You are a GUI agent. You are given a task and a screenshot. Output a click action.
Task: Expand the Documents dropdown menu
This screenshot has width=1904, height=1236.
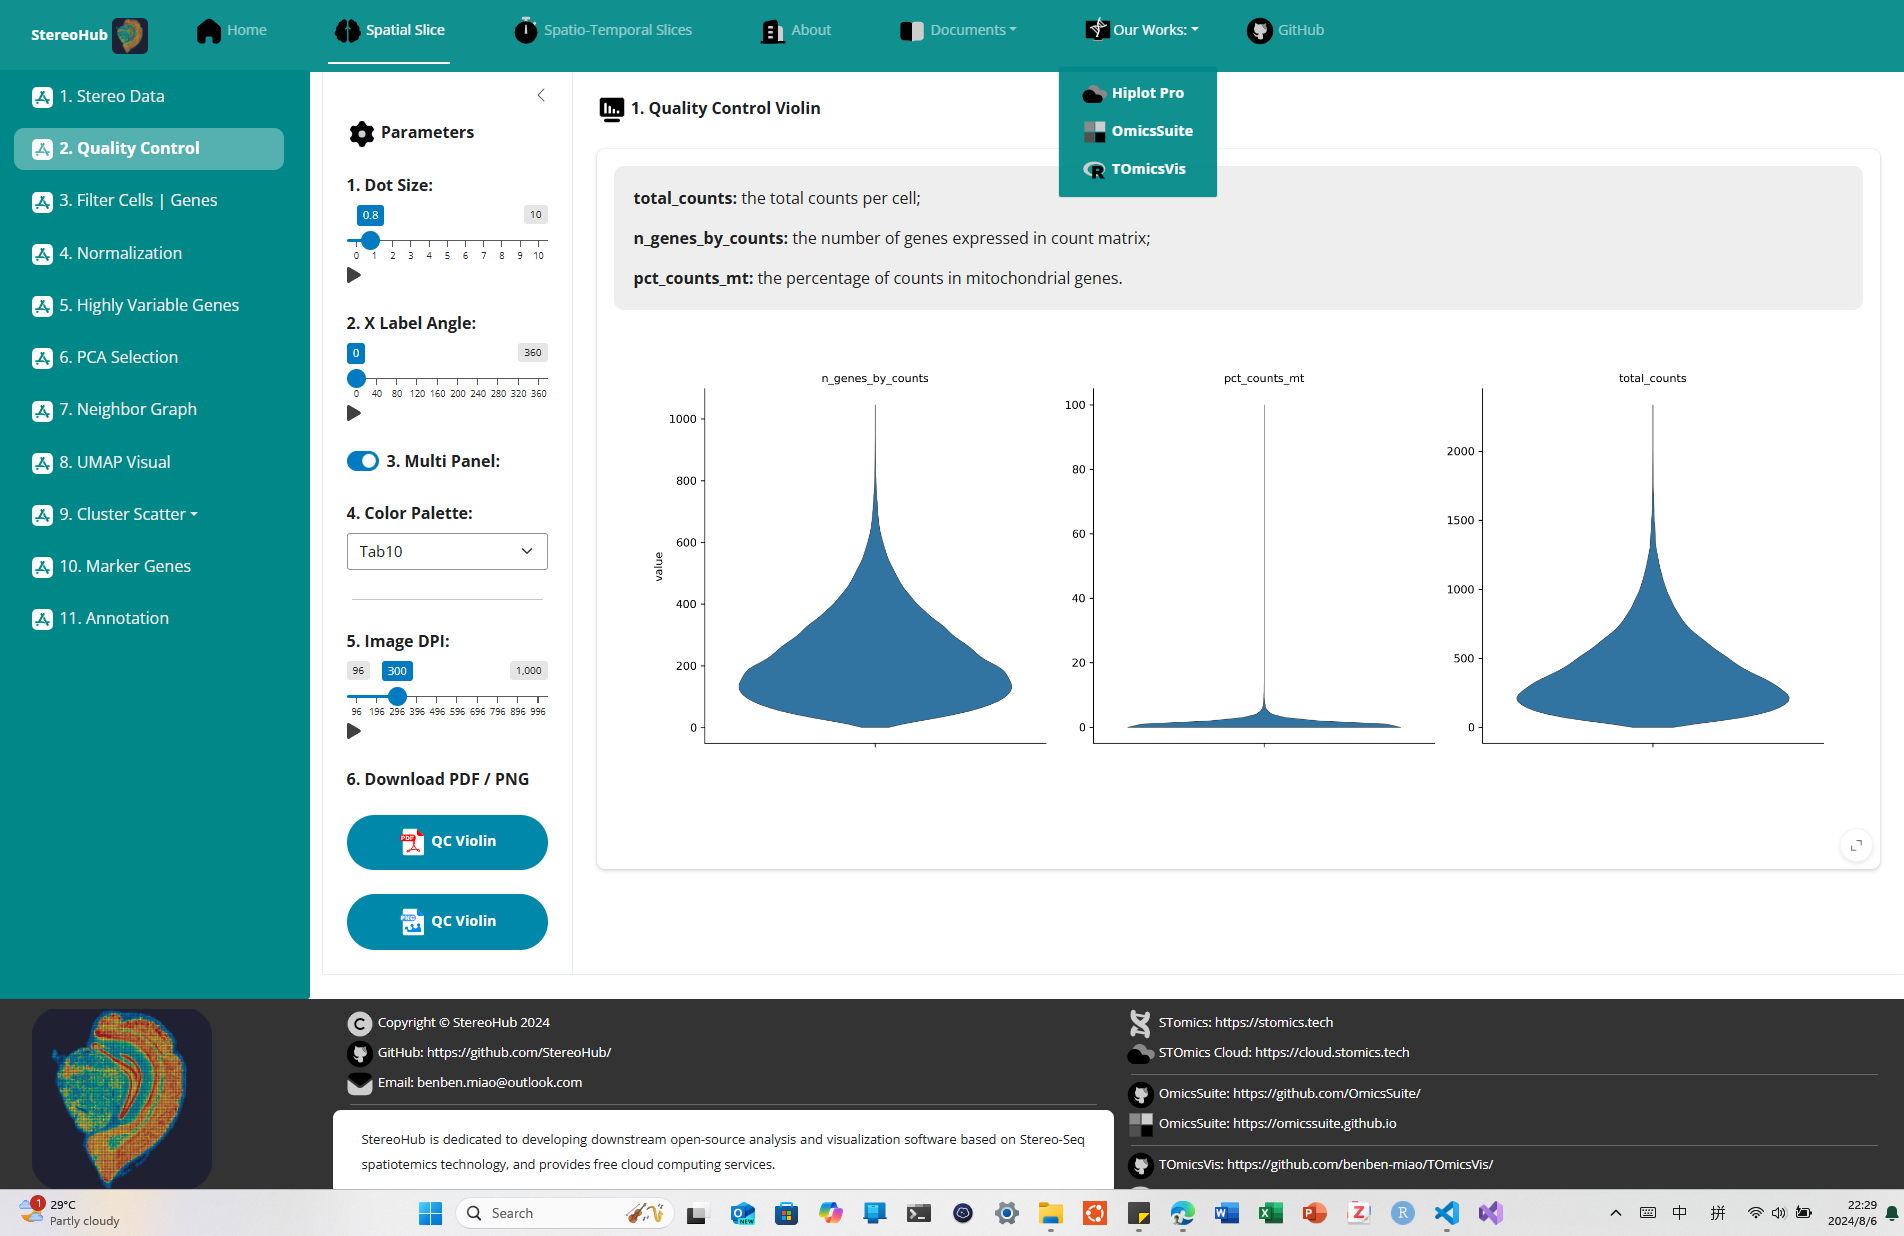[960, 31]
